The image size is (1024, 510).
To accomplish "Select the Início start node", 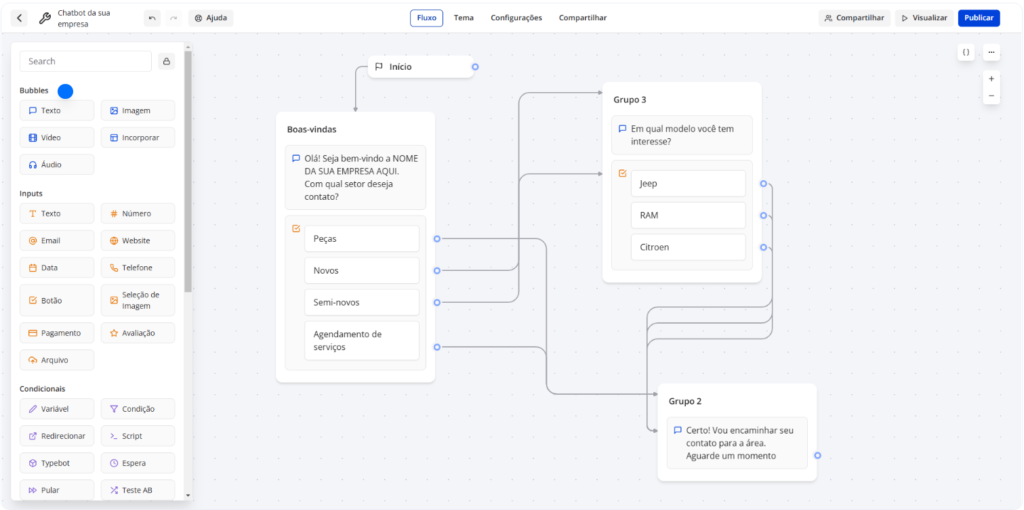I will tap(421, 67).
